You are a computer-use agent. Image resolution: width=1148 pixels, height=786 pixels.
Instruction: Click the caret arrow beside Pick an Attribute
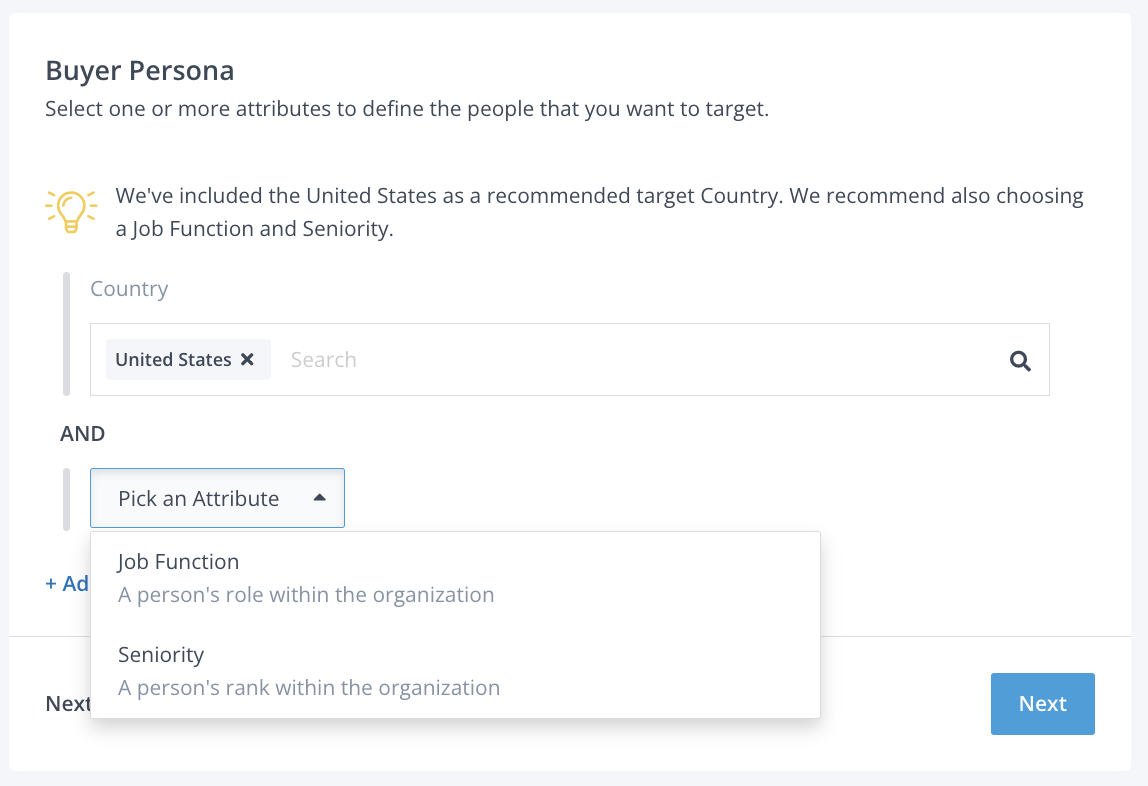tap(319, 497)
